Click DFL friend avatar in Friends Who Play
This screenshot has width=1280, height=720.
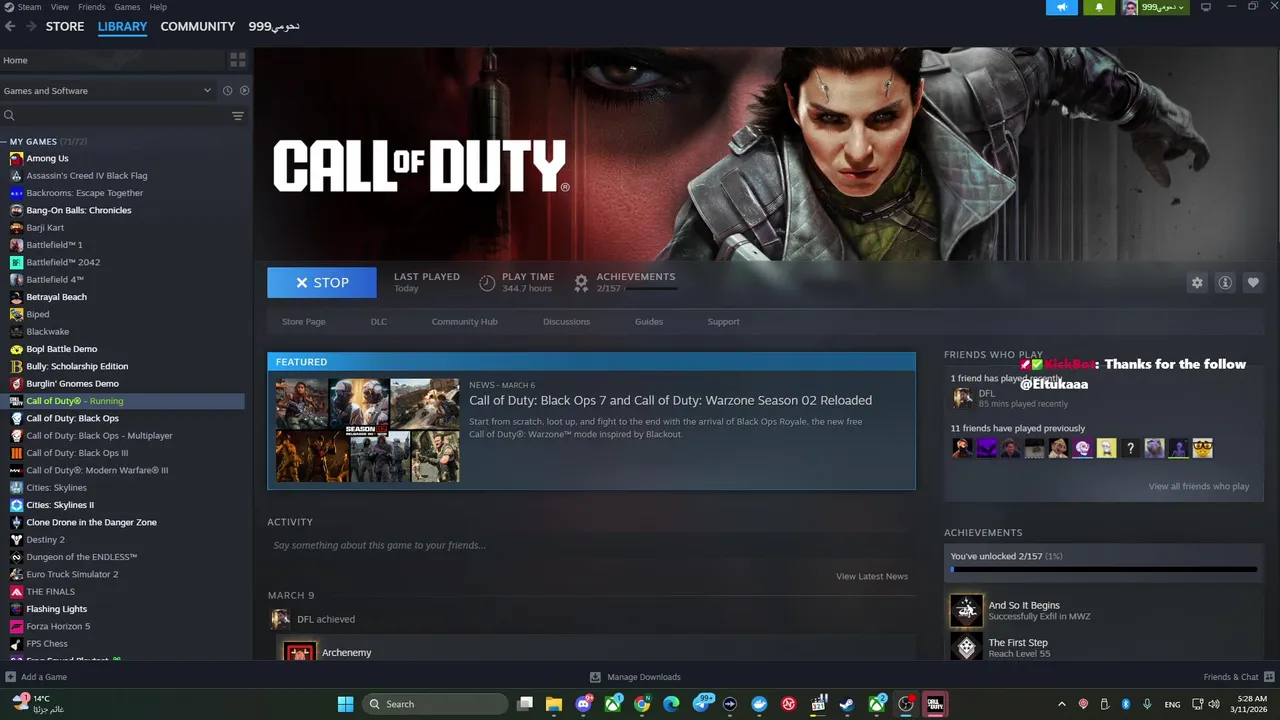click(x=962, y=398)
